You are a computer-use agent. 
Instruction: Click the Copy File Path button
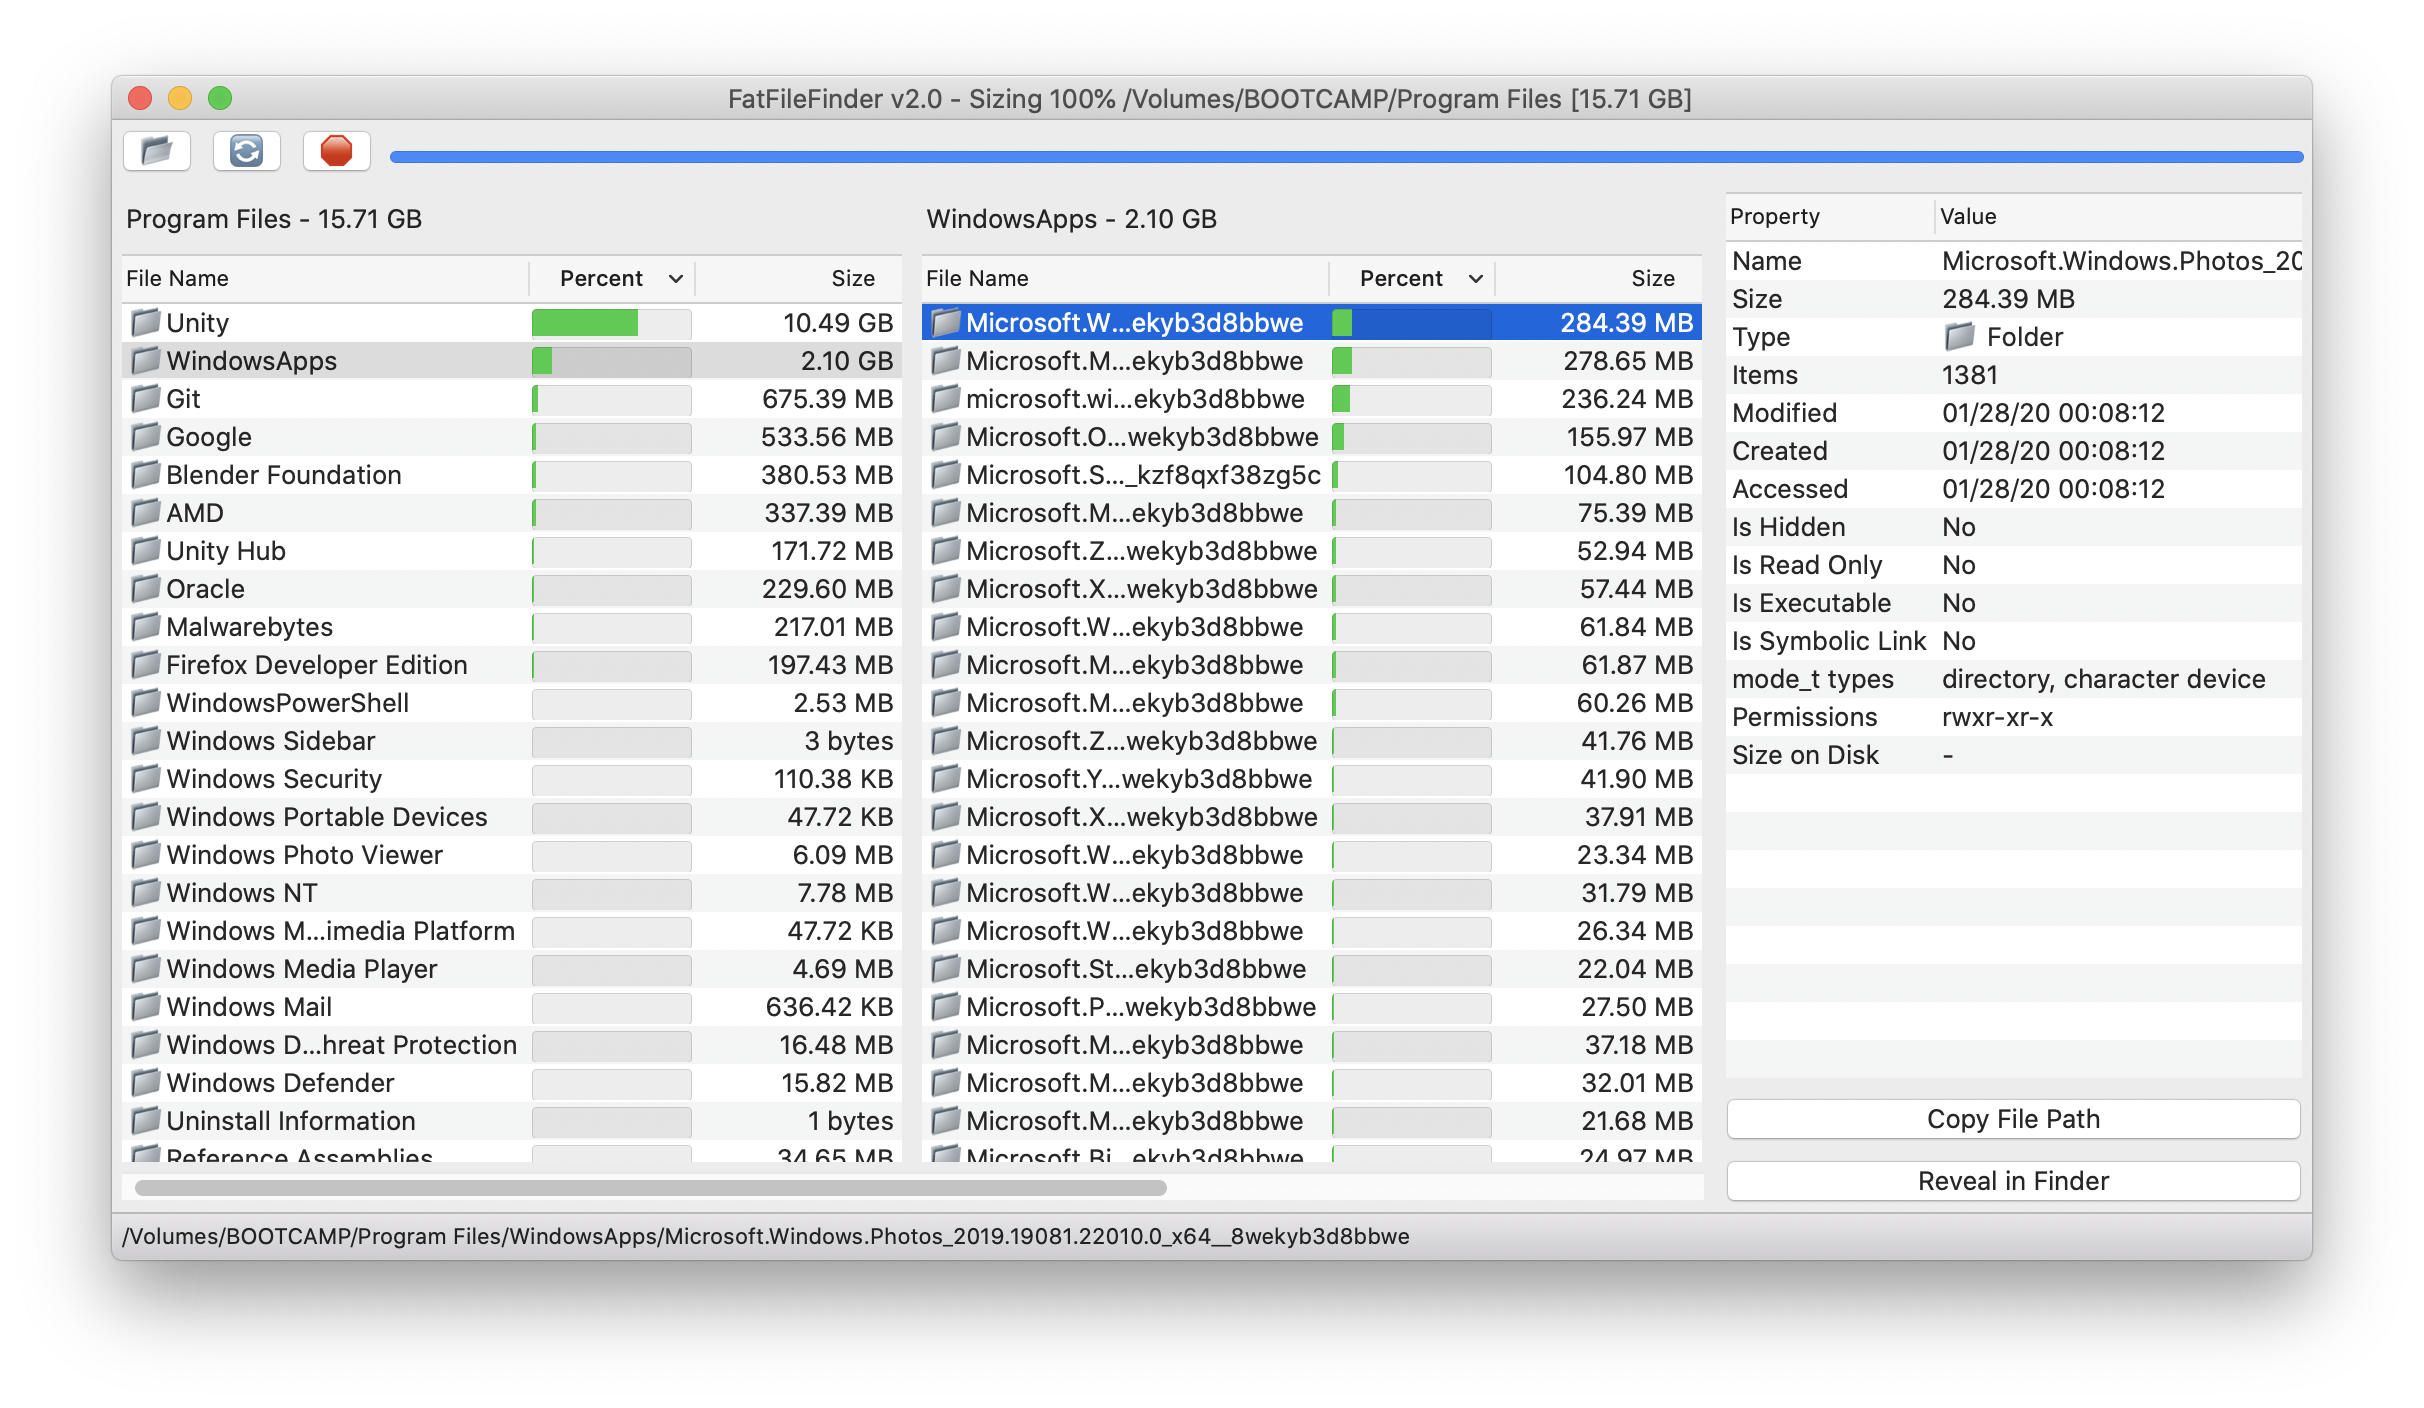pyautogui.click(x=2013, y=1119)
